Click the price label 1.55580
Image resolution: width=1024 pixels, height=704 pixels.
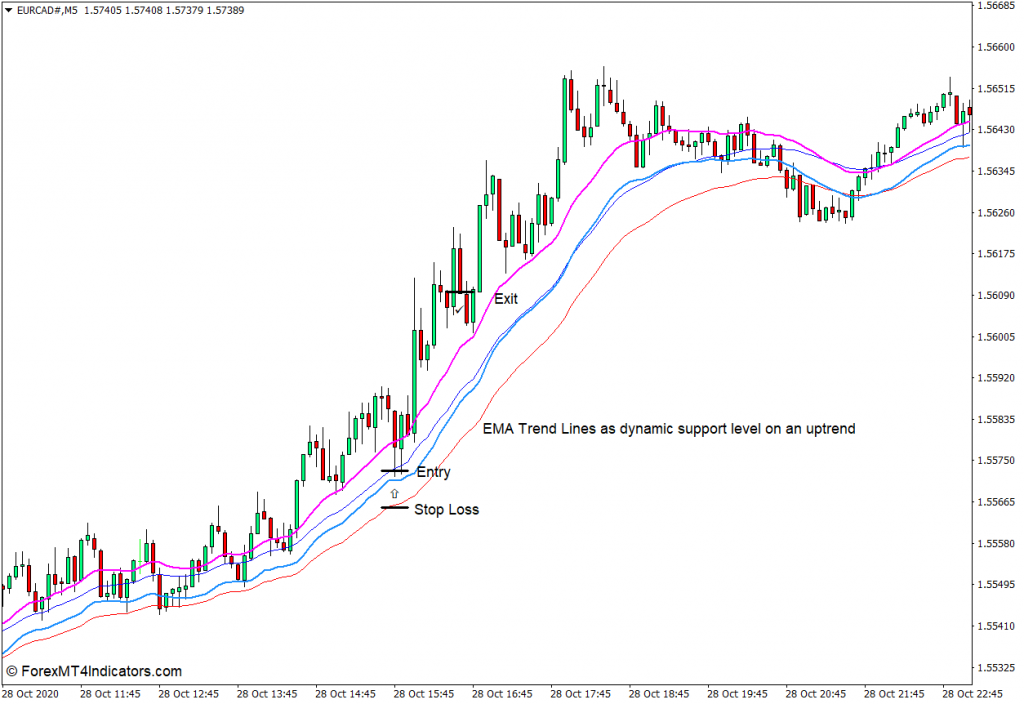[x=996, y=543]
